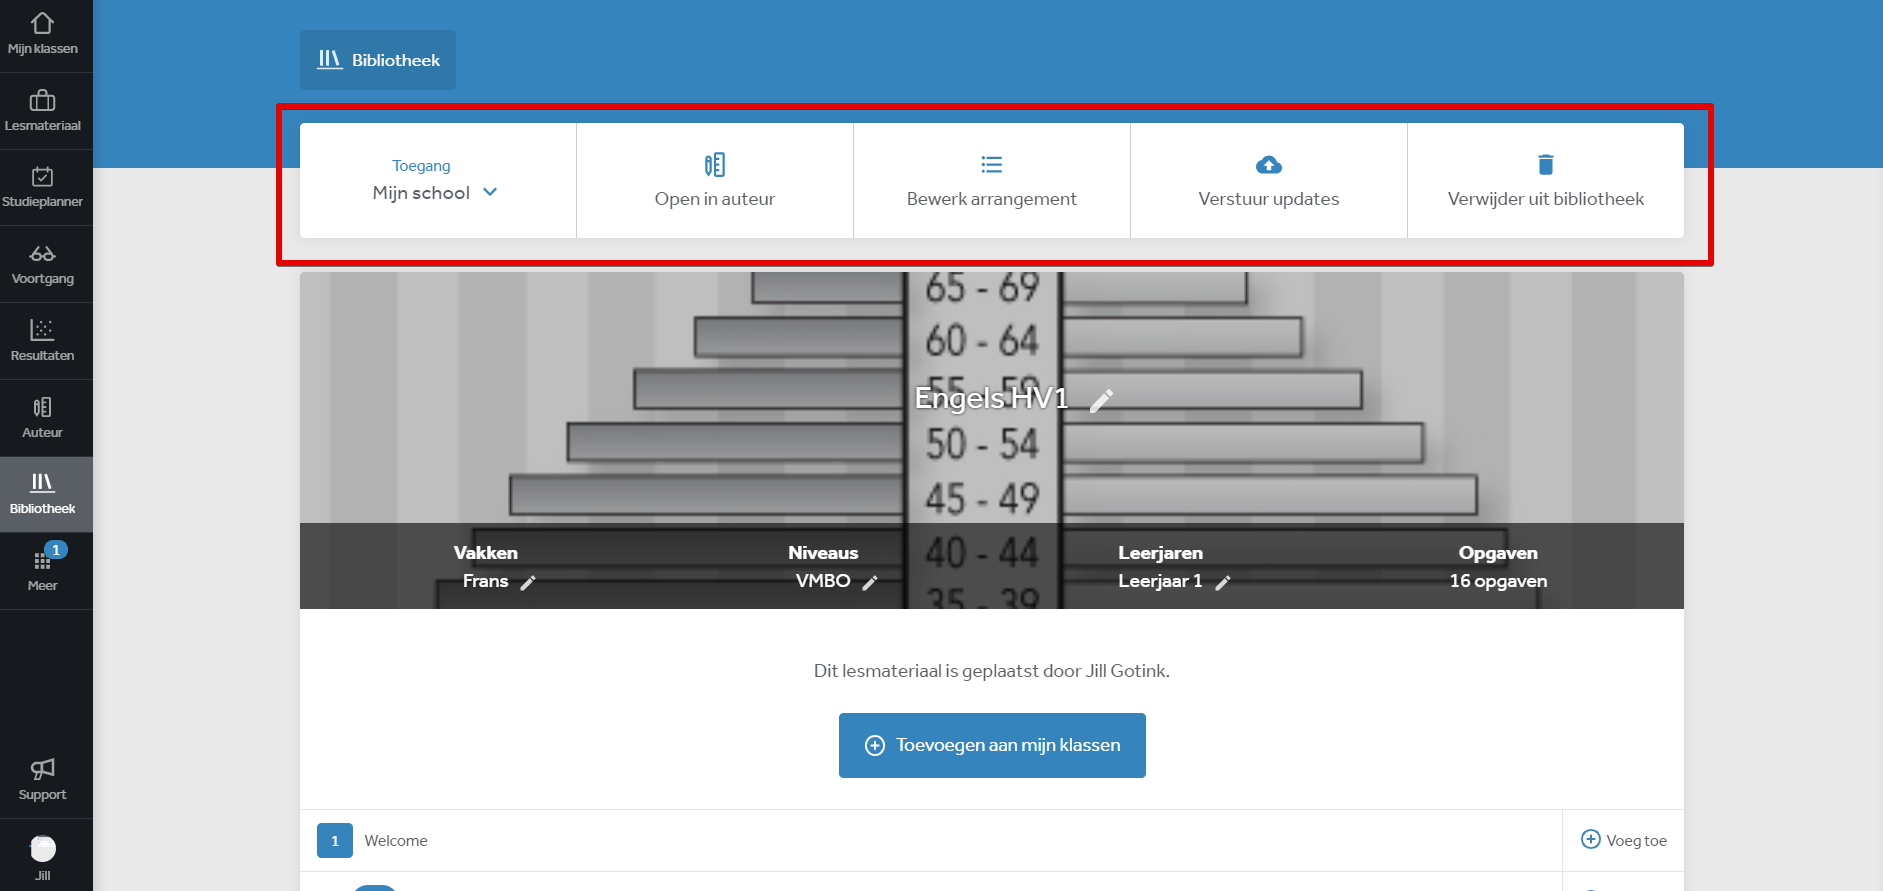Expand the Toegang Mijn school dropdown
The height and width of the screenshot is (891, 1883).
pos(438,181)
